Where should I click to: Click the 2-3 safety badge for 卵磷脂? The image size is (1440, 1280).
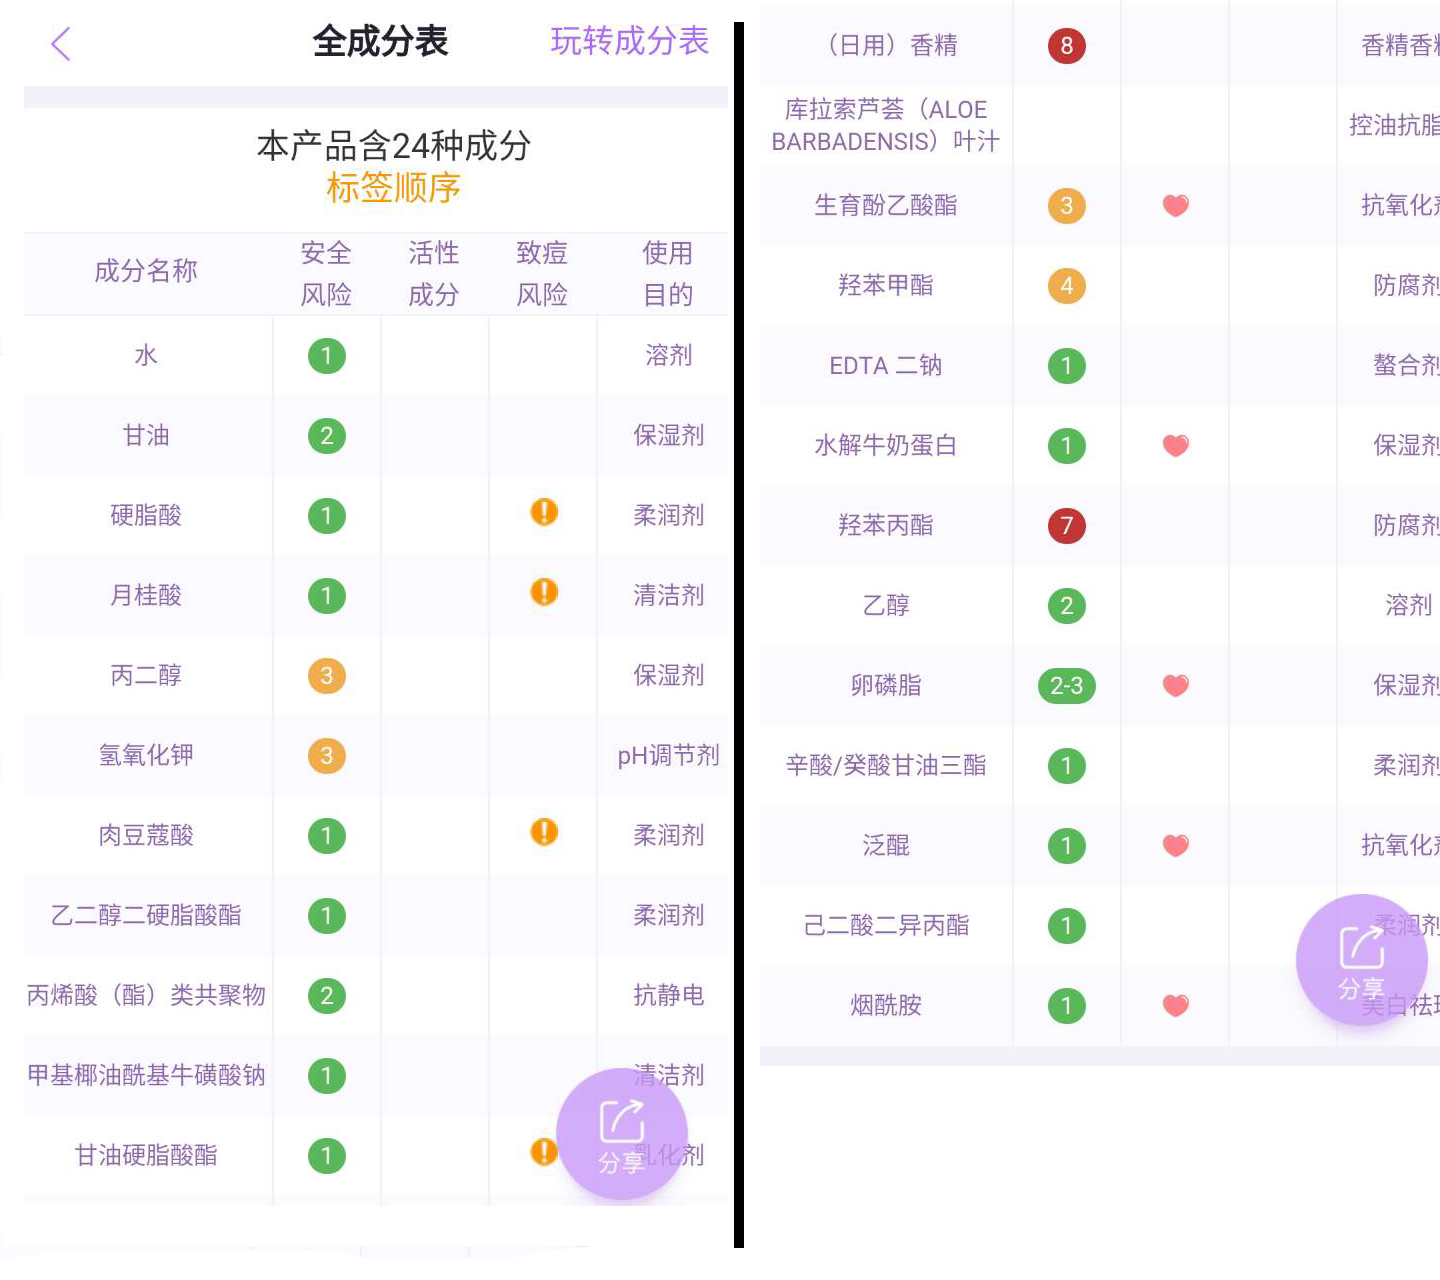point(1066,686)
